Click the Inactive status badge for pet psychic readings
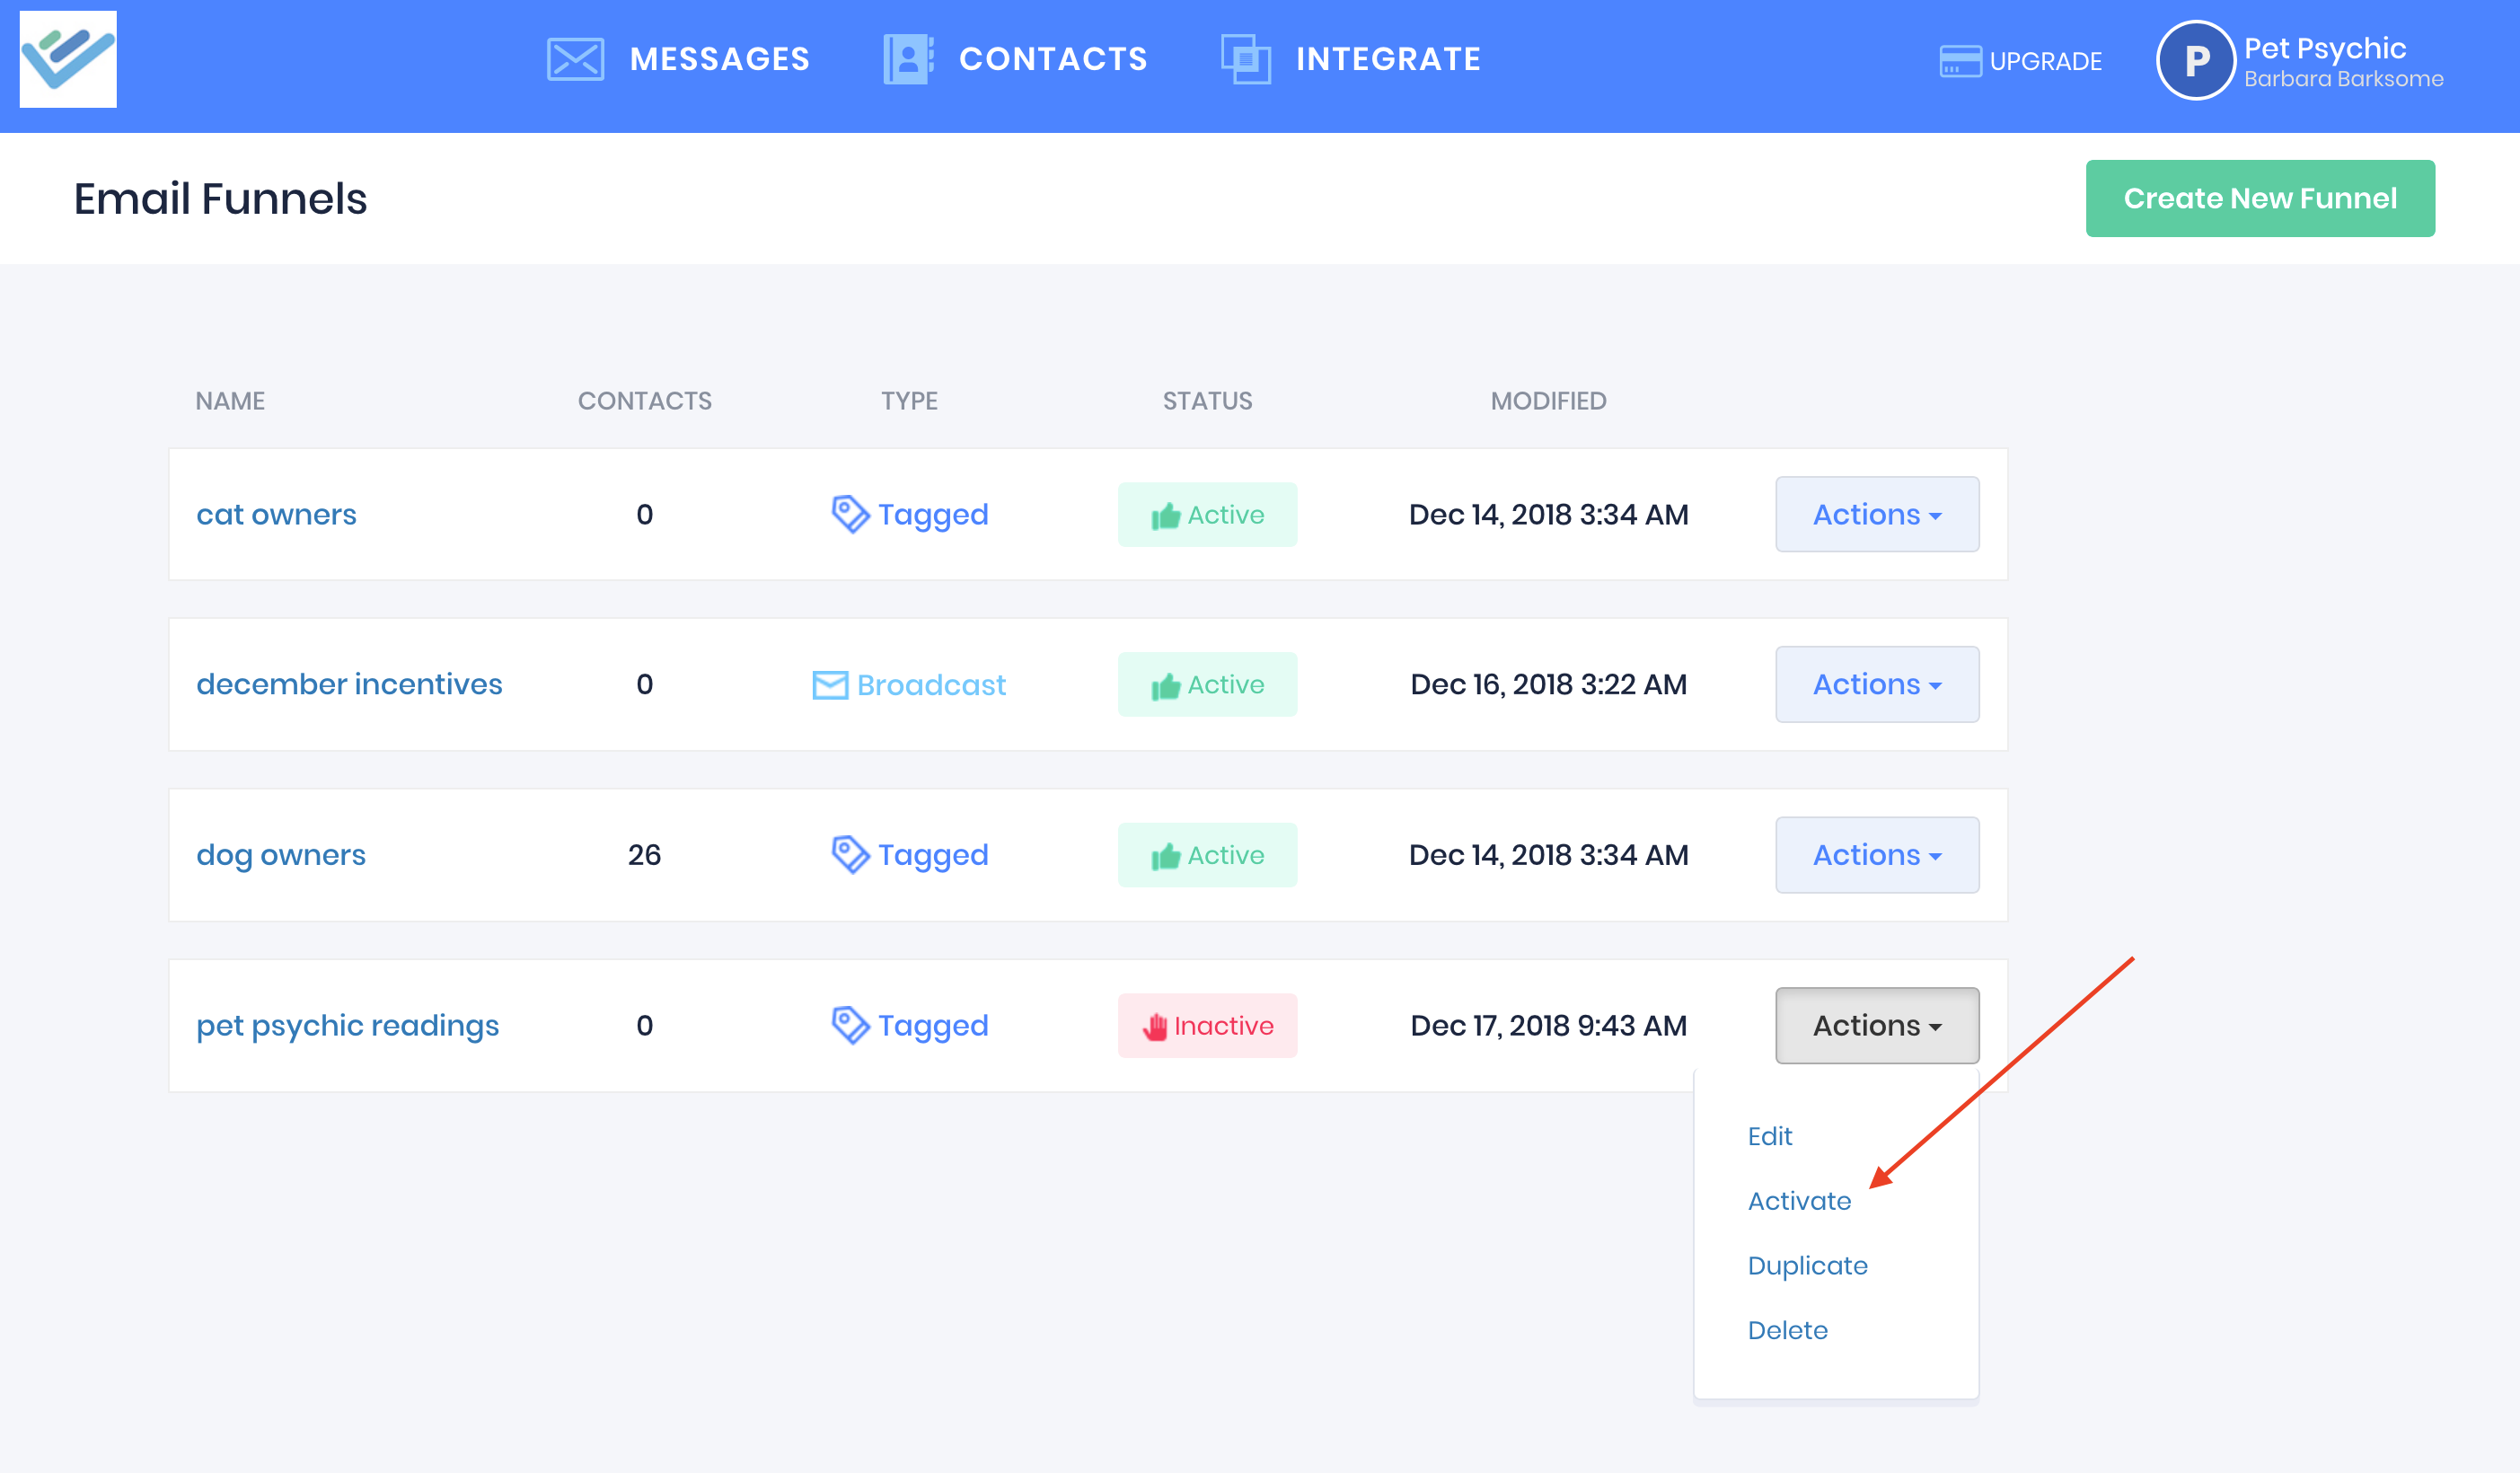The width and height of the screenshot is (2520, 1473). (1207, 1025)
